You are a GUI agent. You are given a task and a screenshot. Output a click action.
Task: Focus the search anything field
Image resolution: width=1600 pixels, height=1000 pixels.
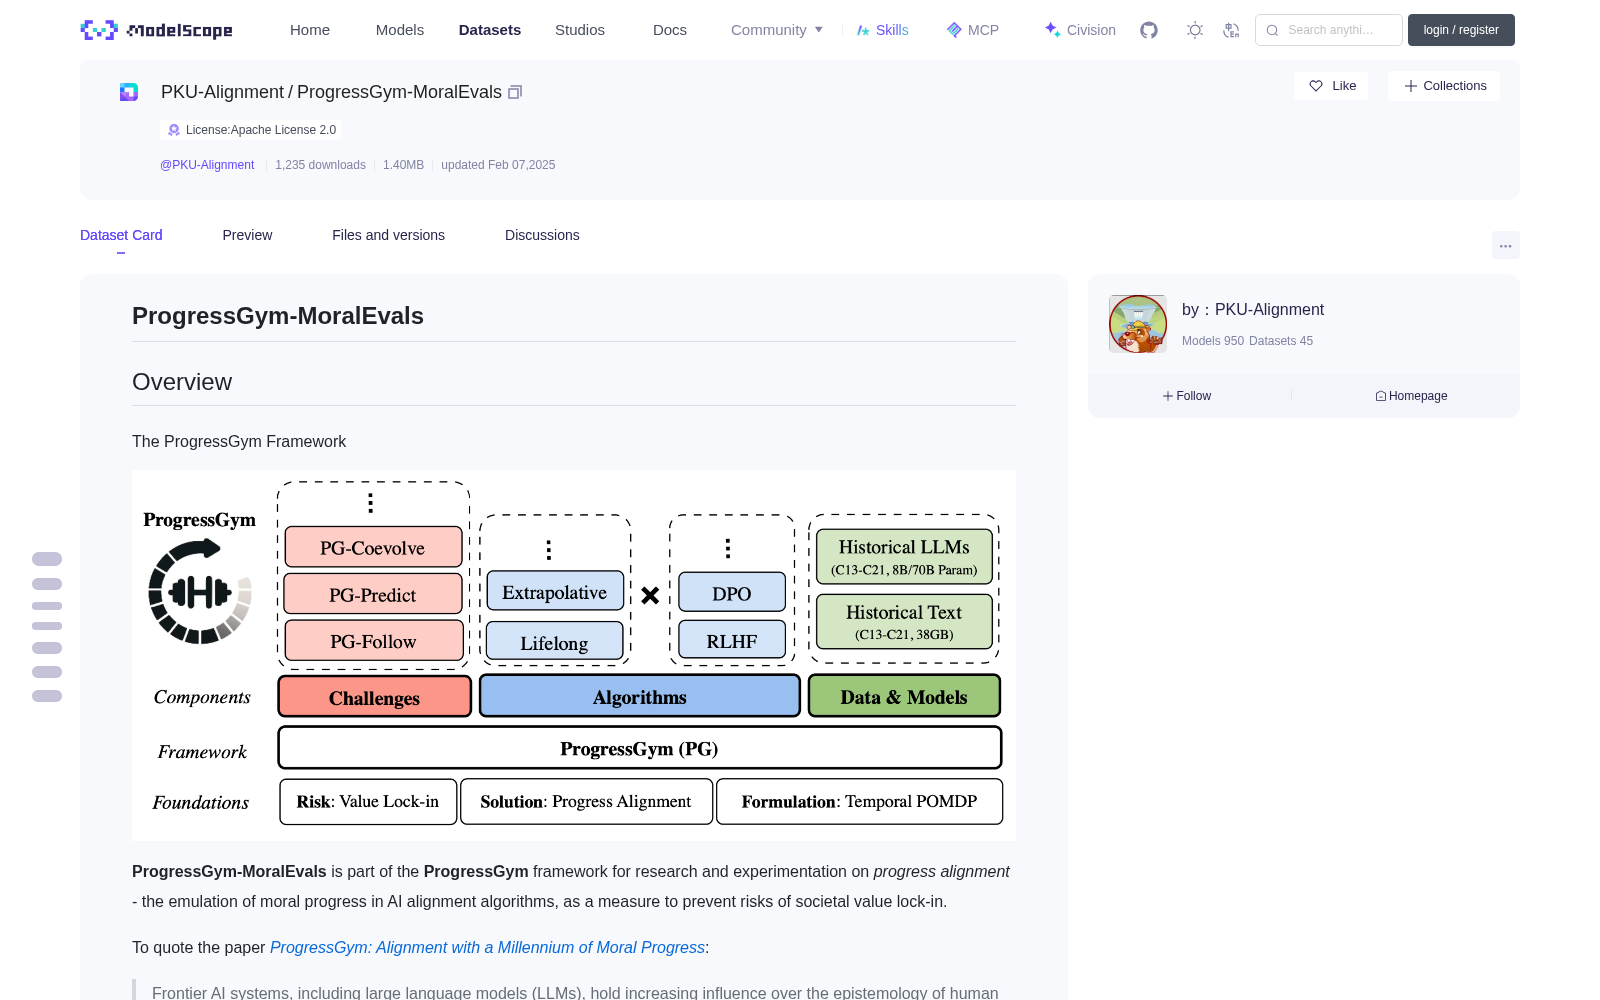point(1329,30)
